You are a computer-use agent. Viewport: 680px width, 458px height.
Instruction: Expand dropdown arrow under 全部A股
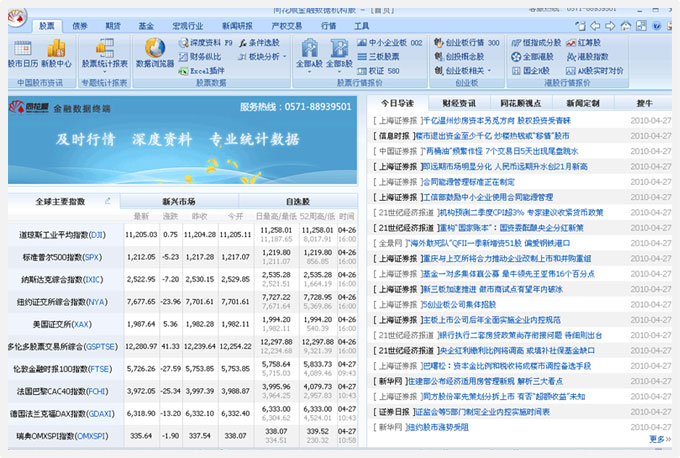[309, 72]
